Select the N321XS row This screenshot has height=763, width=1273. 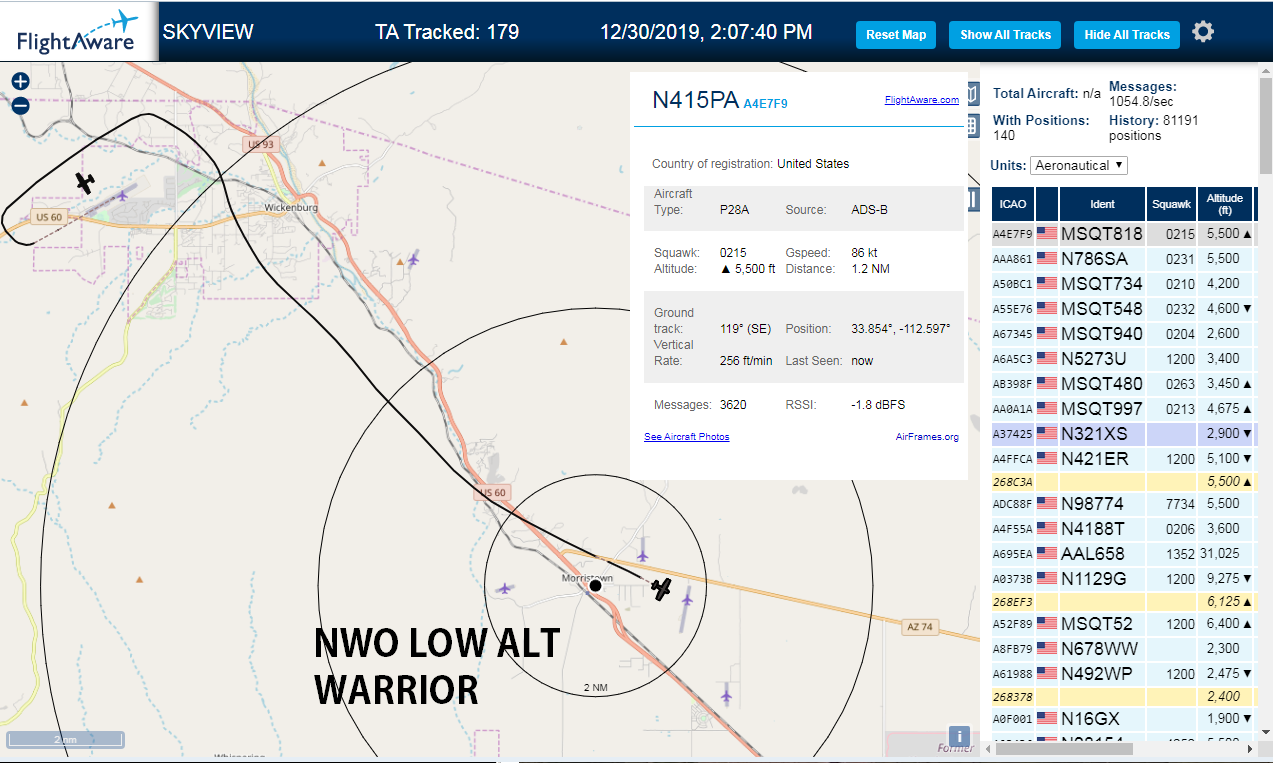[1124, 433]
